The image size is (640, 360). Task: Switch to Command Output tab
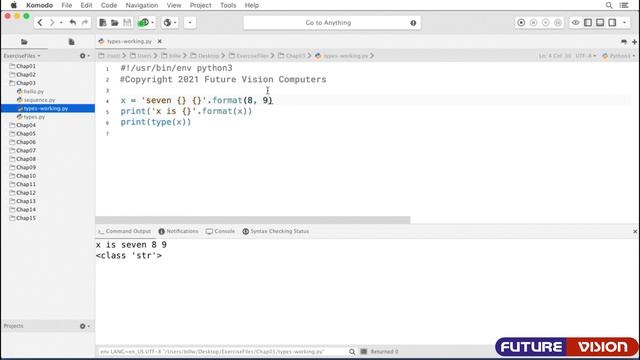point(124,231)
